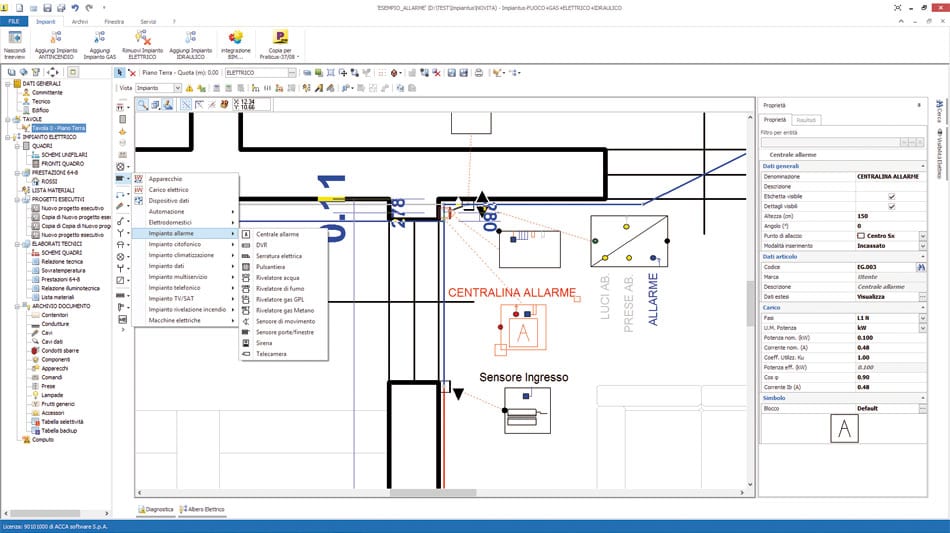Click the red X delete icon beside pointer
950x533 pixels.
click(132, 73)
